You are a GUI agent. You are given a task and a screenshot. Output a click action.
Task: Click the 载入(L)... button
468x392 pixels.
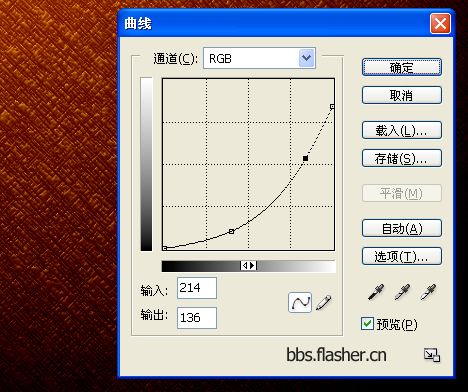[x=402, y=130]
